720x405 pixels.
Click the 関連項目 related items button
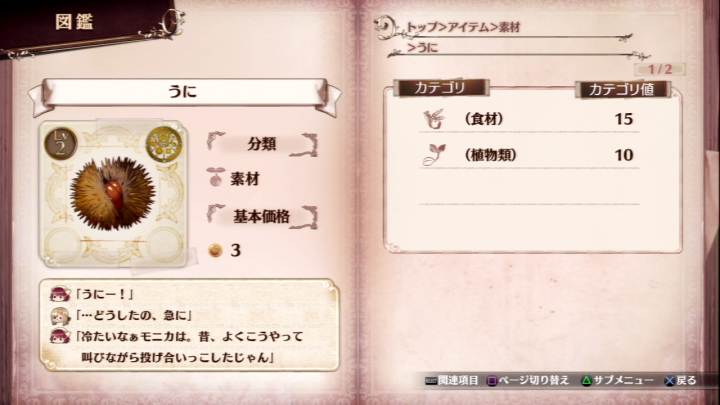(x=452, y=380)
